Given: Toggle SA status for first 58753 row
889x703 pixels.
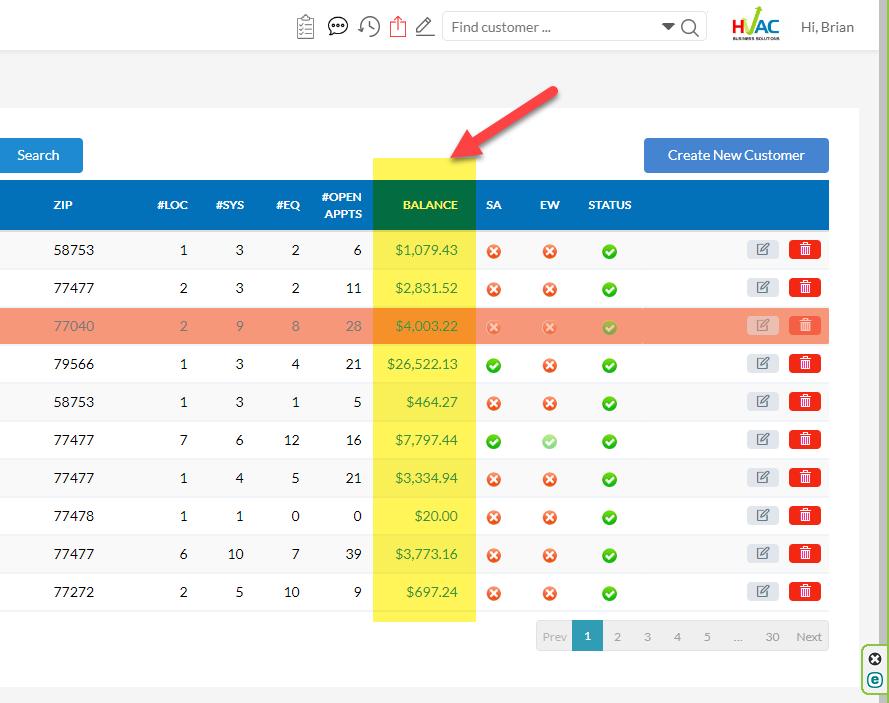Looking at the screenshot, I should 493,252.
